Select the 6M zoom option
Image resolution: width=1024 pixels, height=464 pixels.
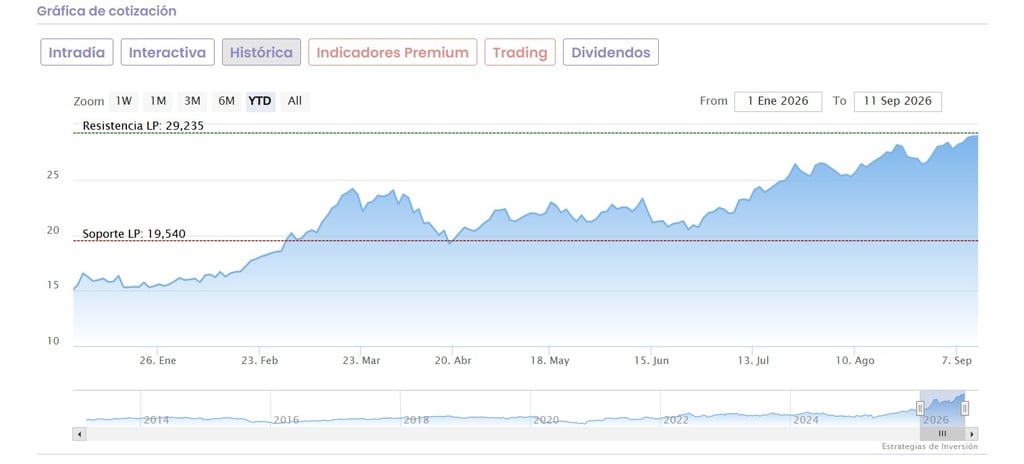(227, 101)
